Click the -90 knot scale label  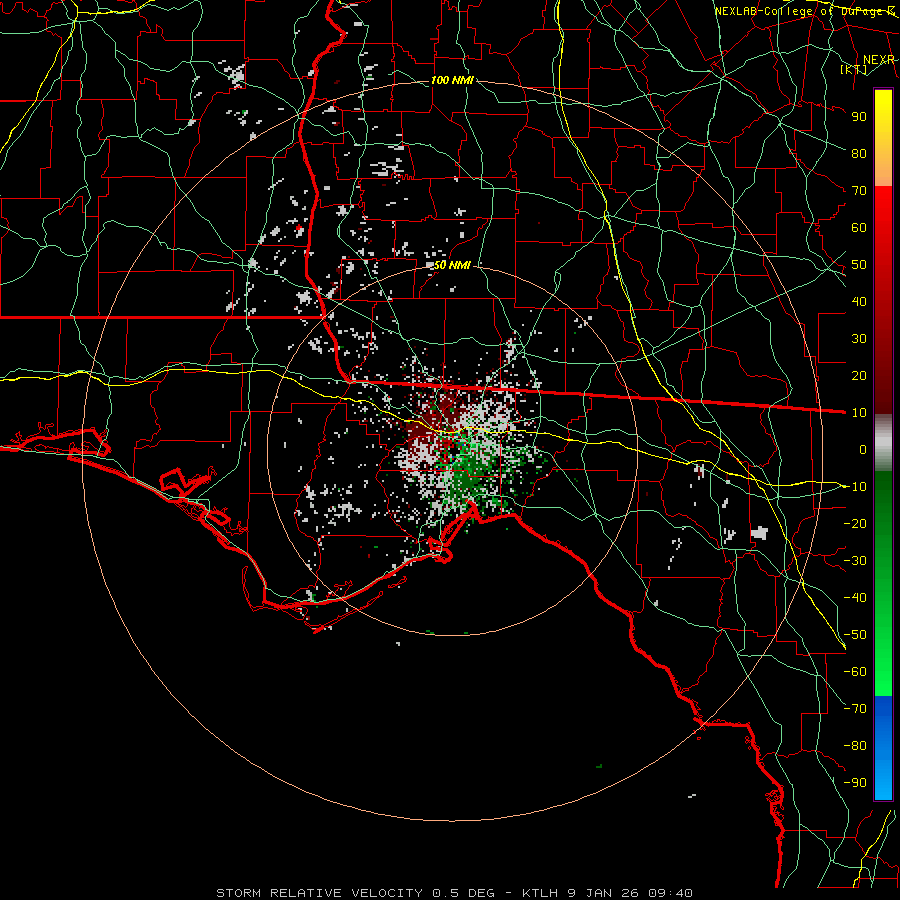coord(855,783)
